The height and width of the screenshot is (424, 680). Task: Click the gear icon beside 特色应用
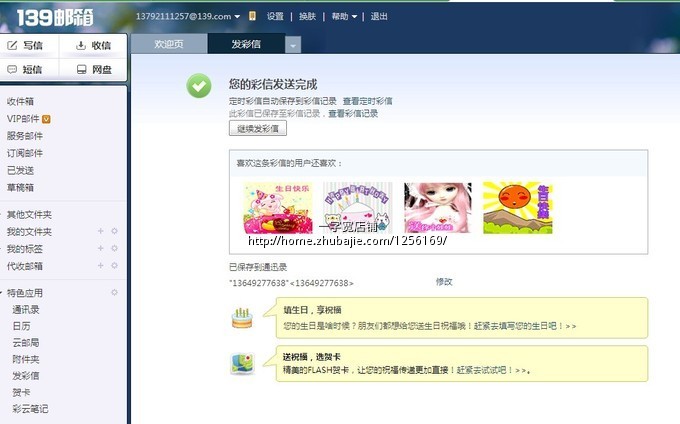[x=114, y=293]
